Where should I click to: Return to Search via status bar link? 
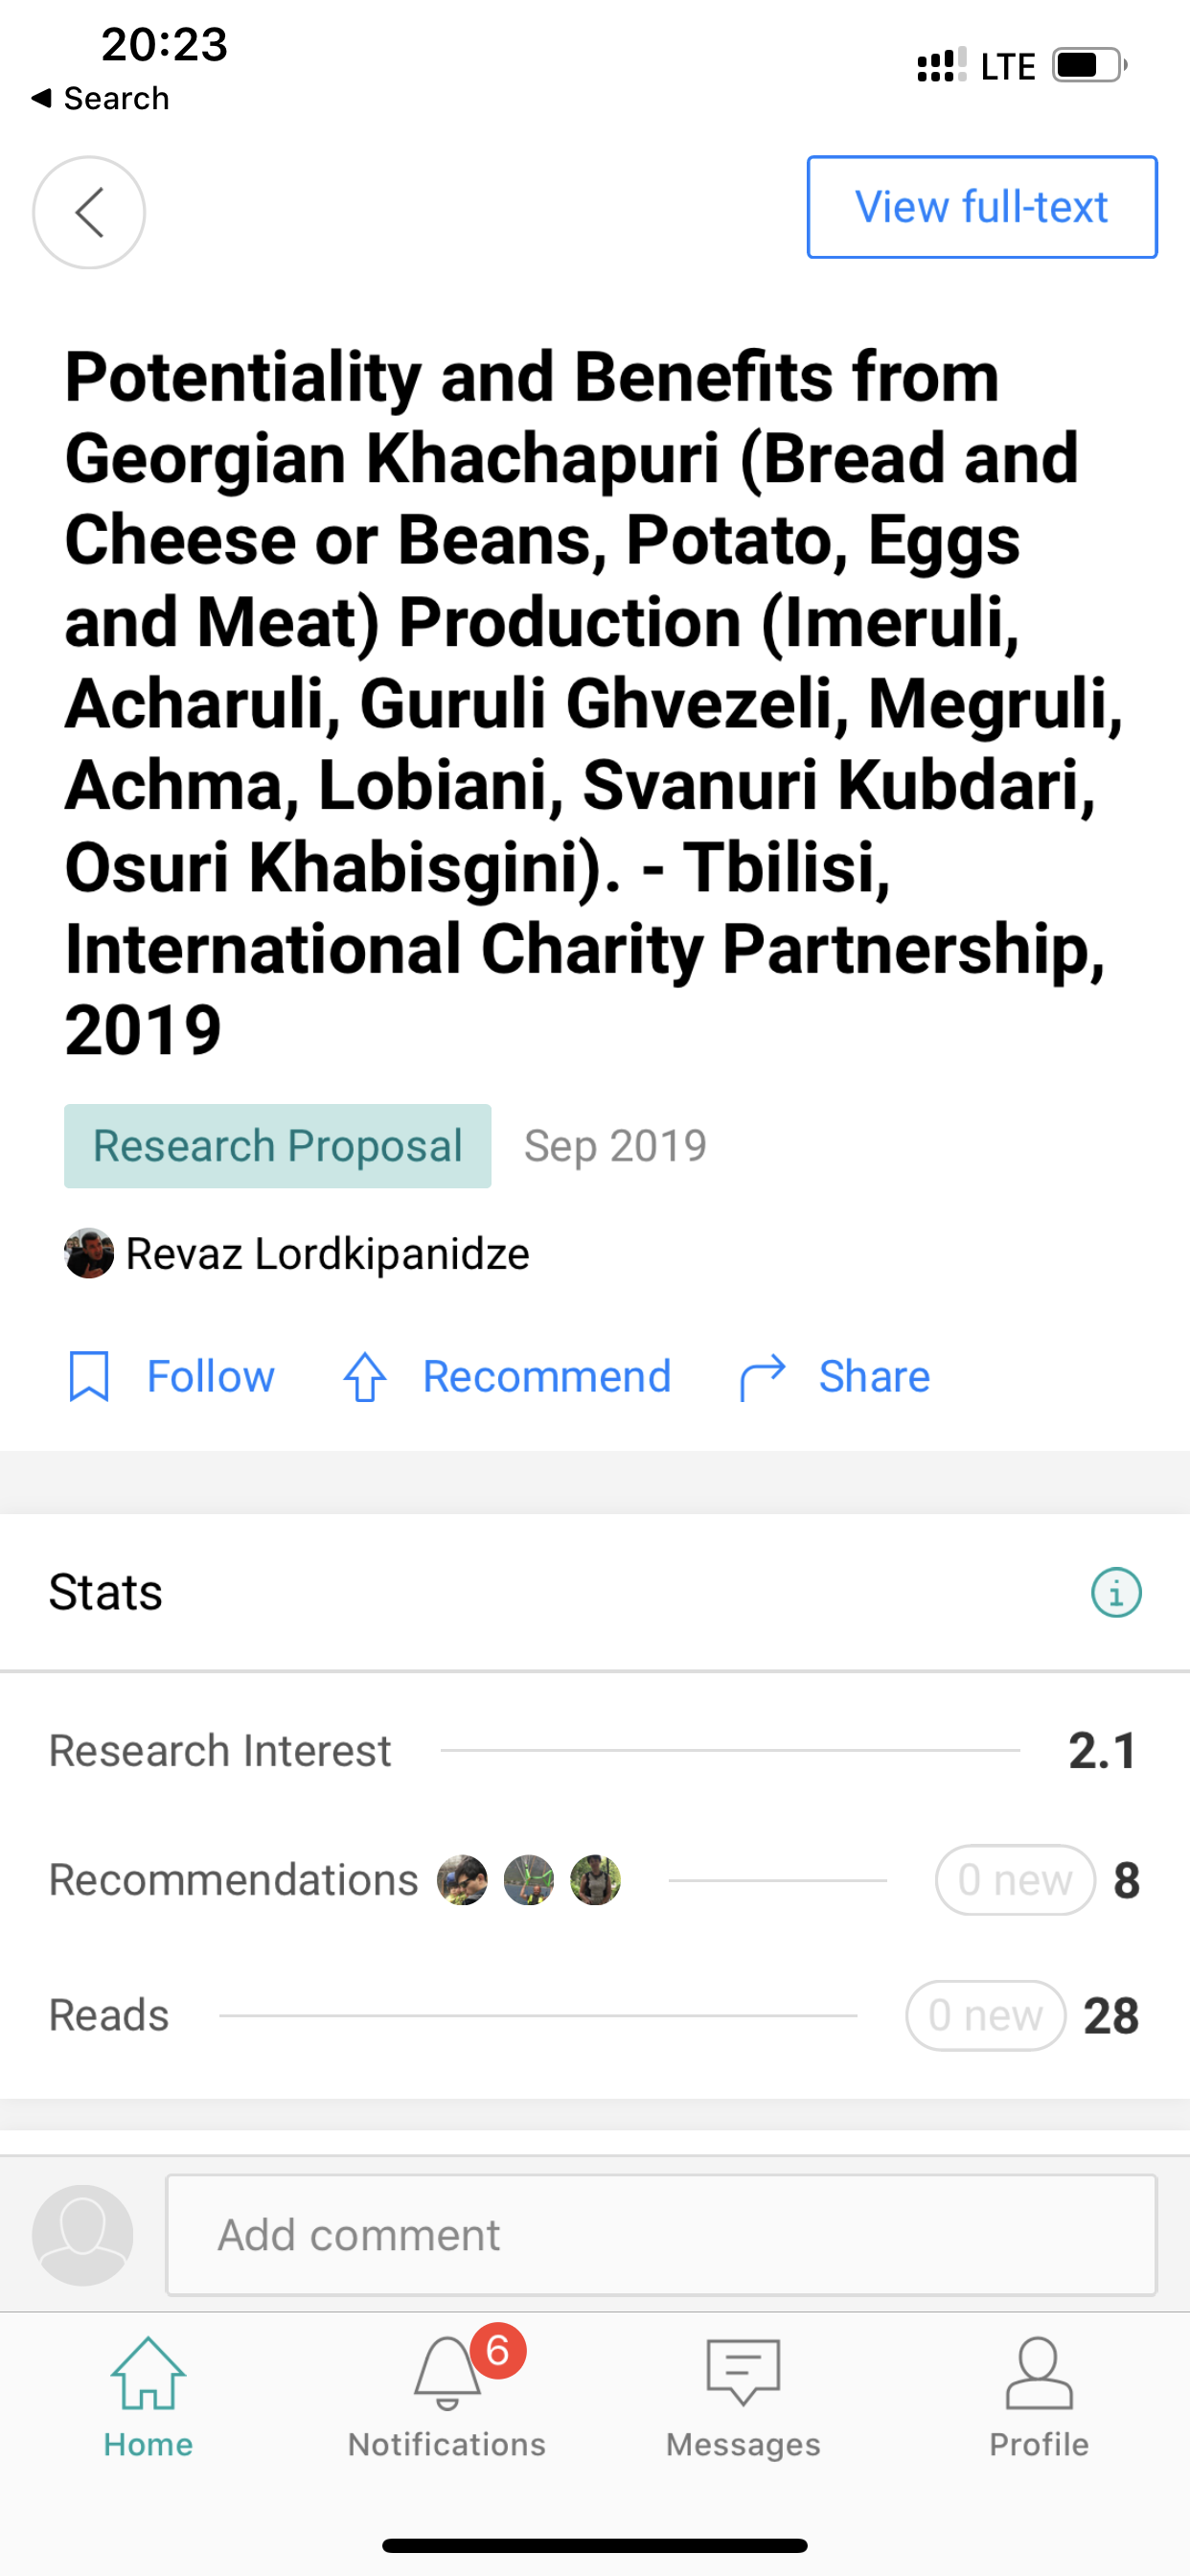click(x=101, y=98)
